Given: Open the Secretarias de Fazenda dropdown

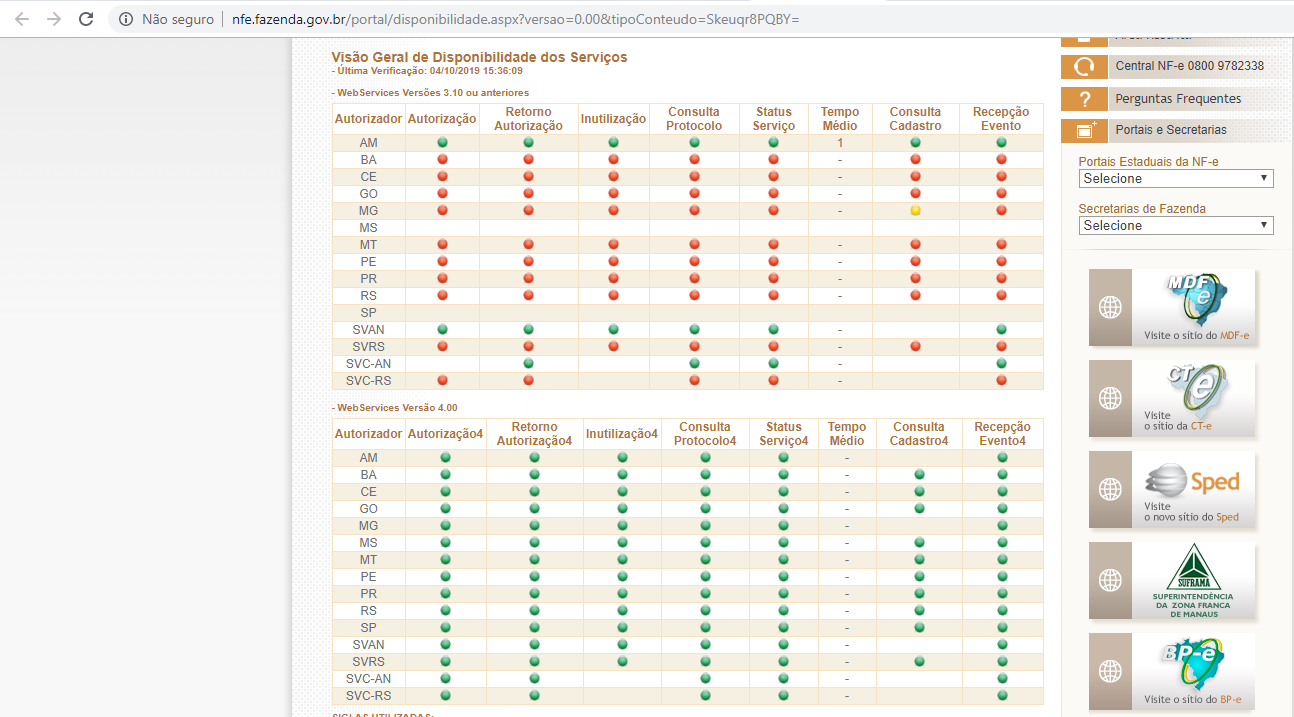Looking at the screenshot, I should click(x=1176, y=225).
